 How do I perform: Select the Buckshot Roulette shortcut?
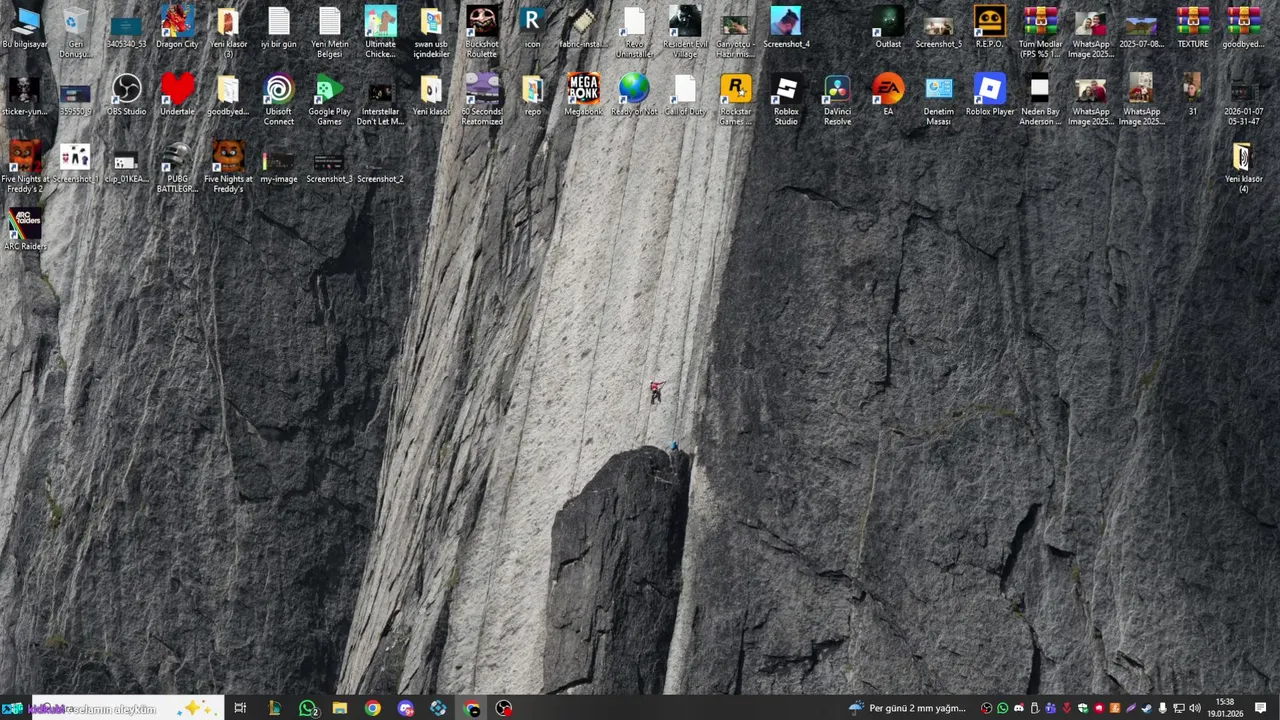(482, 32)
